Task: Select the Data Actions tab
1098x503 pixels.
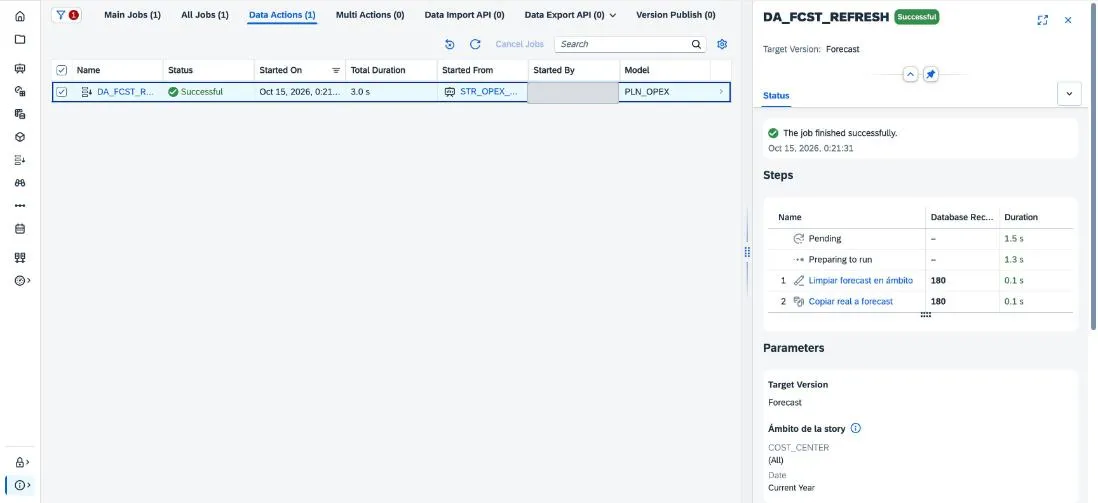Action: (x=282, y=15)
